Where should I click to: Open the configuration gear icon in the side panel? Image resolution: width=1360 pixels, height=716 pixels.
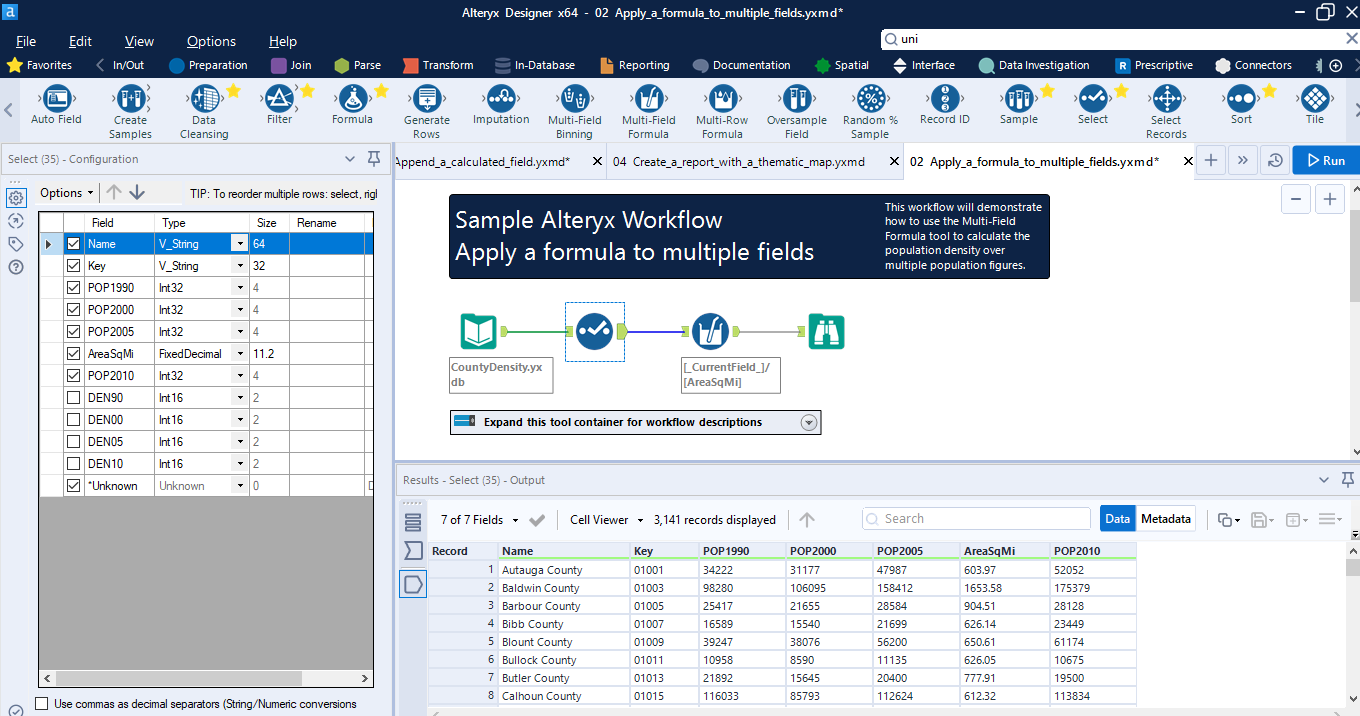click(x=15, y=198)
